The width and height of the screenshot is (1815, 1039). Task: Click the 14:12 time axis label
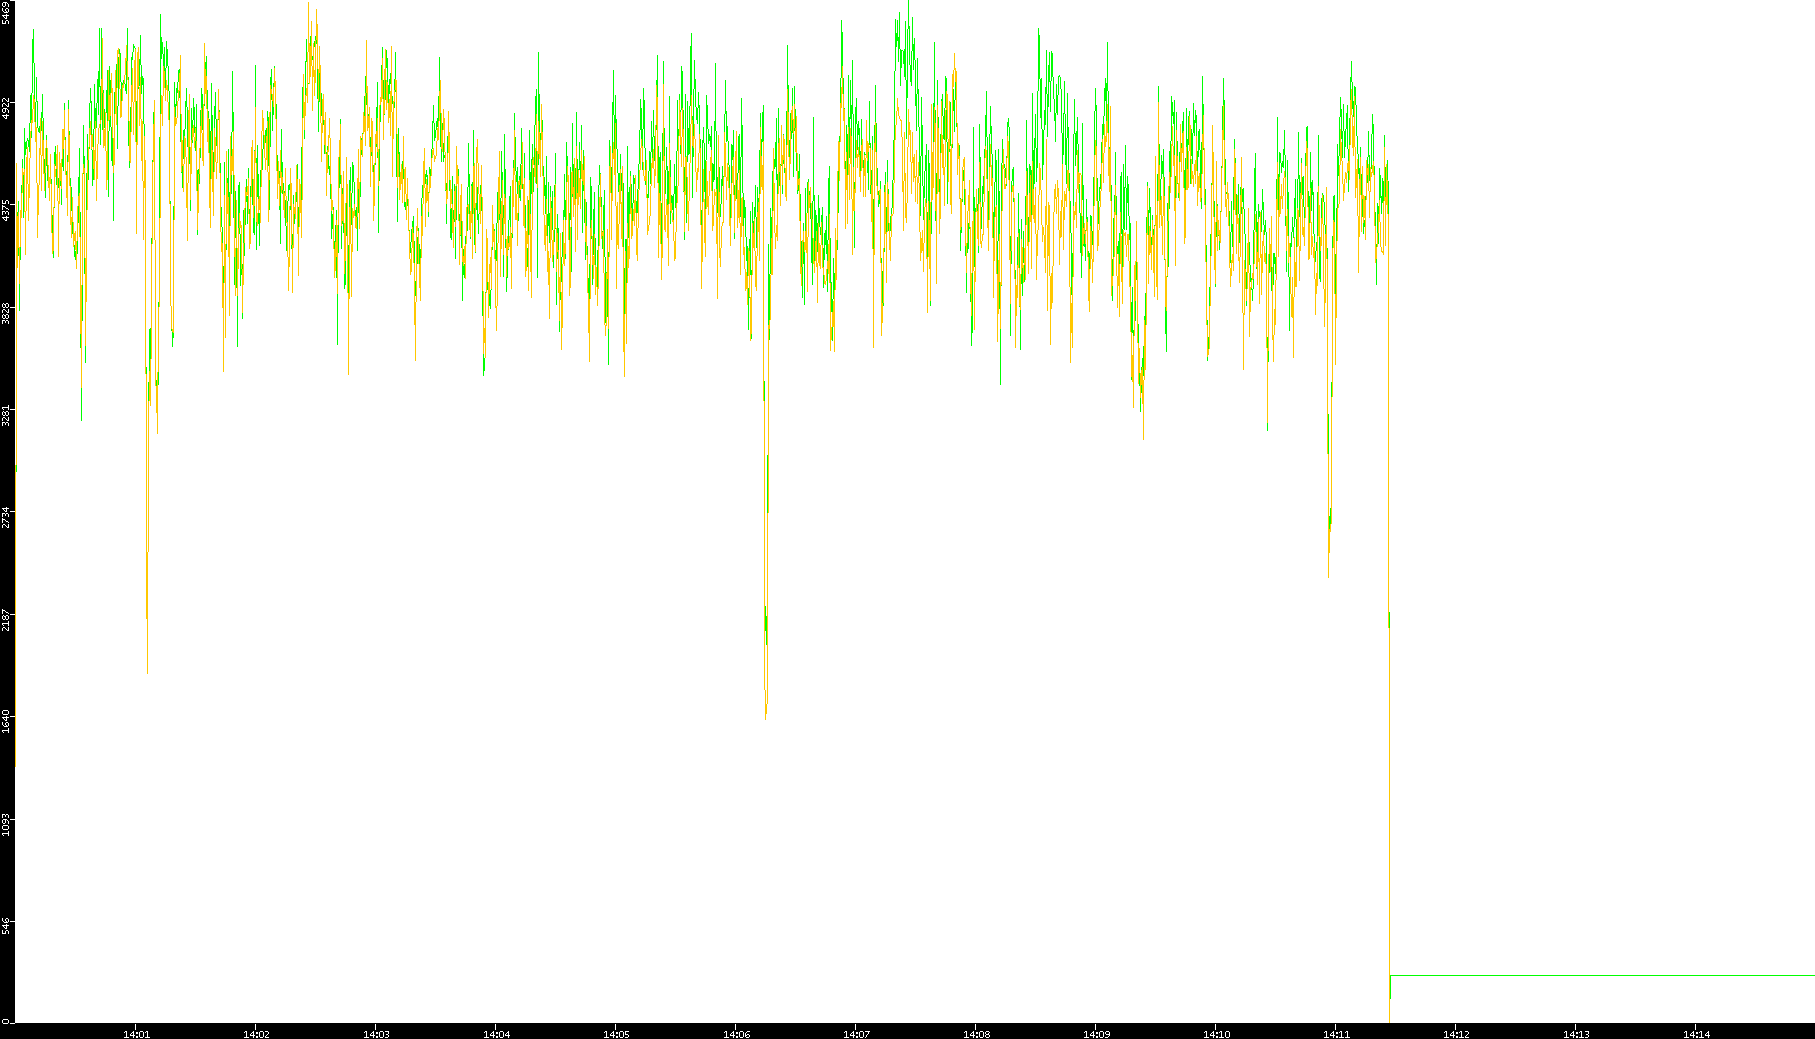[1456, 1034]
